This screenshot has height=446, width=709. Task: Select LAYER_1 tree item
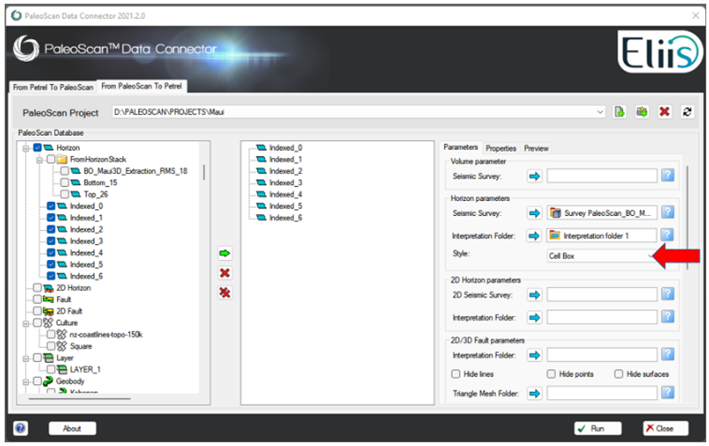click(x=85, y=370)
